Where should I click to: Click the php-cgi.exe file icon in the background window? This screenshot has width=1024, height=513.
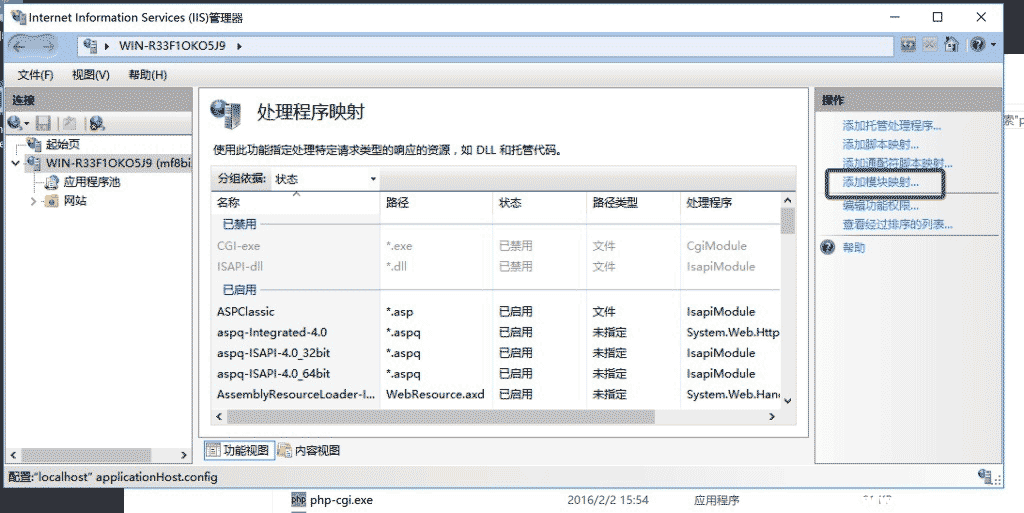click(298, 500)
